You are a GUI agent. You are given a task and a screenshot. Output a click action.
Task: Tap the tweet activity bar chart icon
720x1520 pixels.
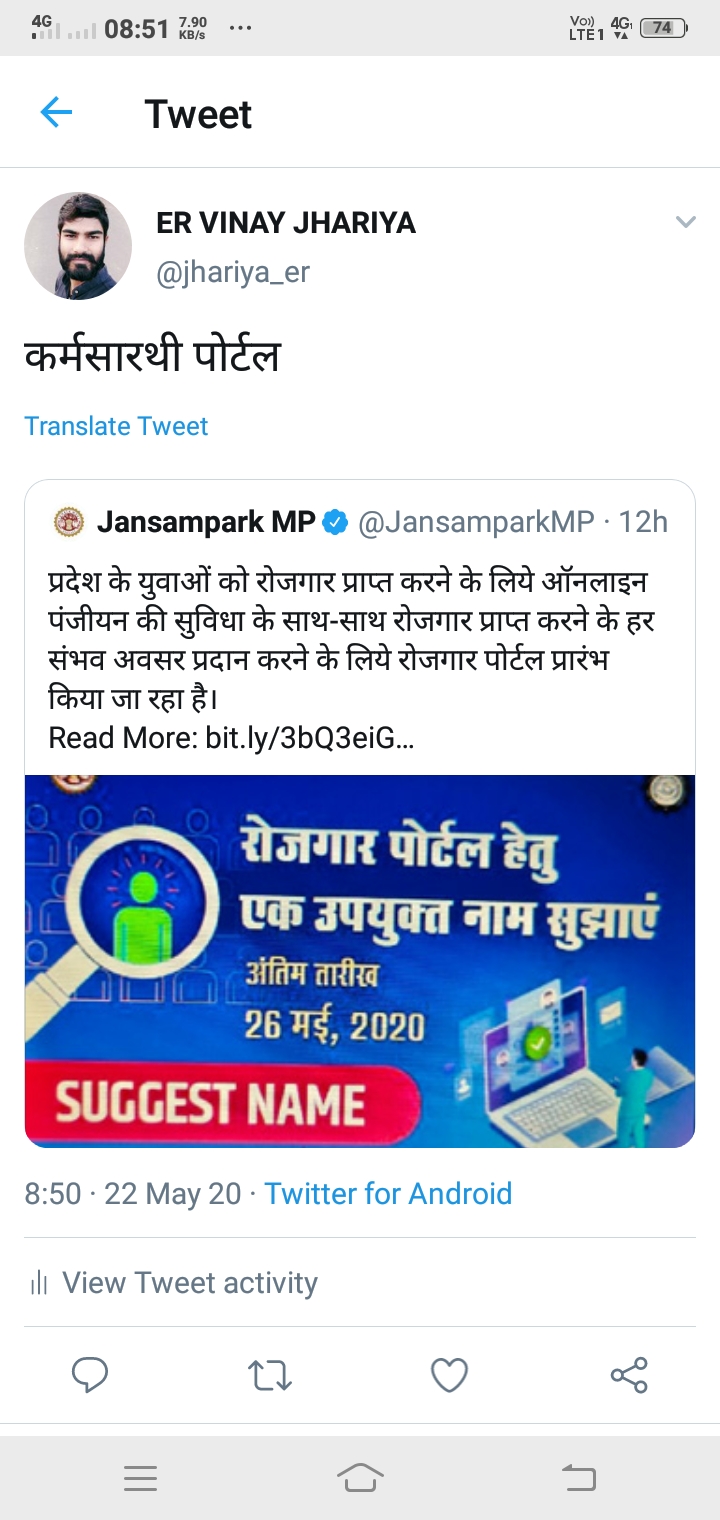click(40, 1283)
